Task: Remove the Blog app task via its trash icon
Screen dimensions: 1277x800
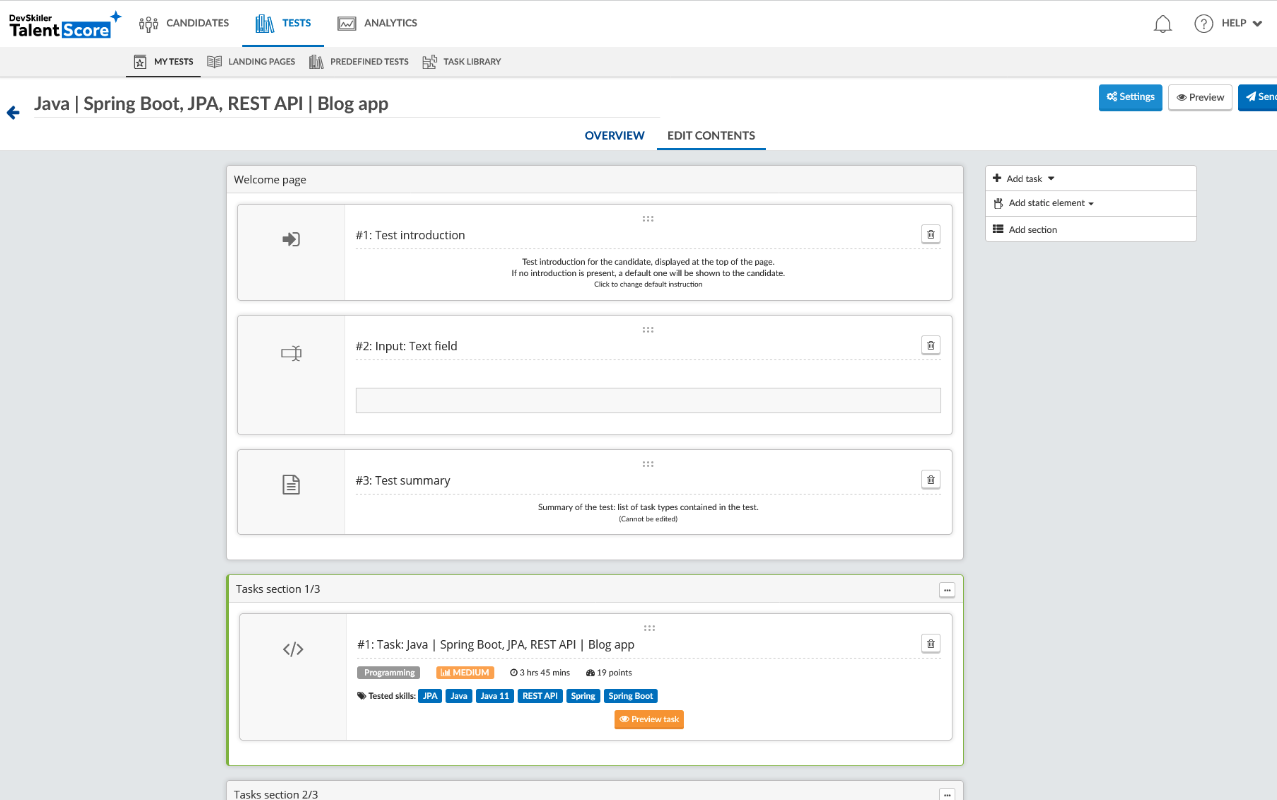Action: [930, 643]
